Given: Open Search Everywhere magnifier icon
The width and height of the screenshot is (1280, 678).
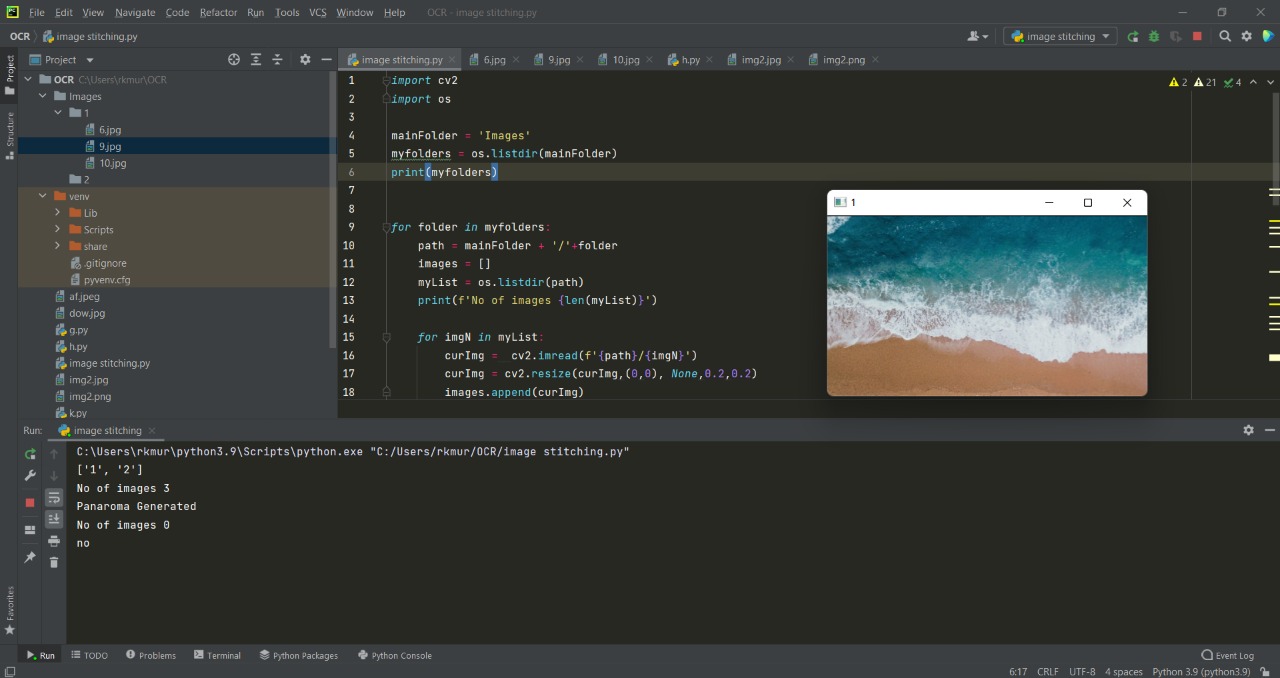Looking at the screenshot, I should tap(1225, 36).
